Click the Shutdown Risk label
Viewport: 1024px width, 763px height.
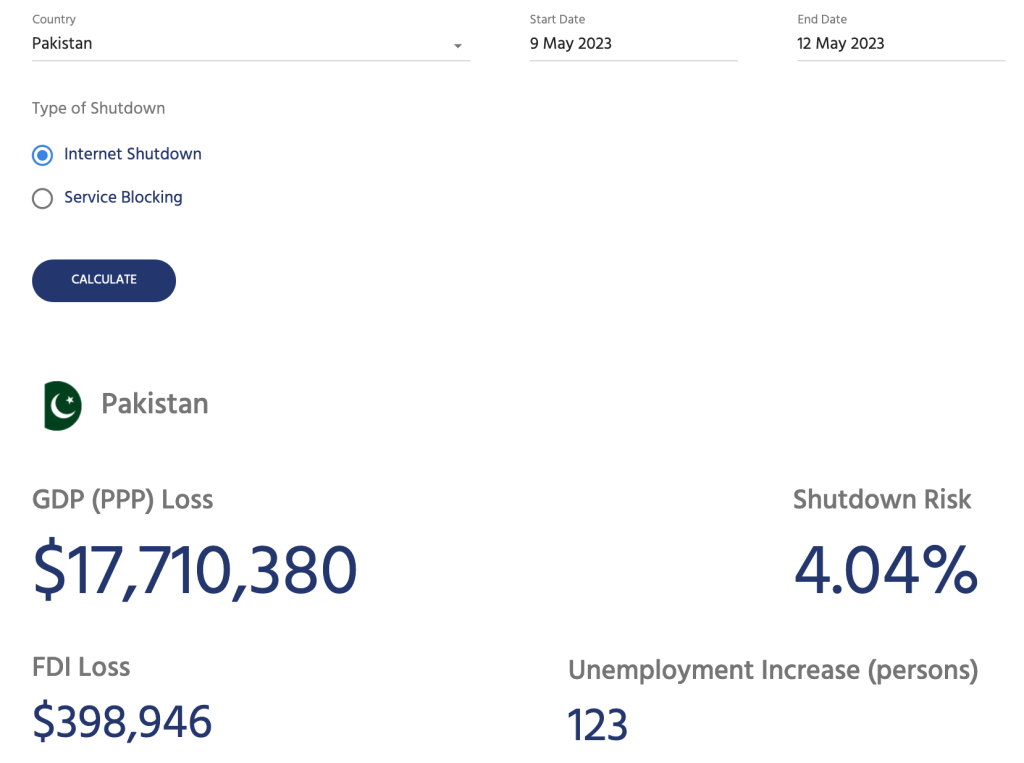pyautogui.click(x=882, y=499)
